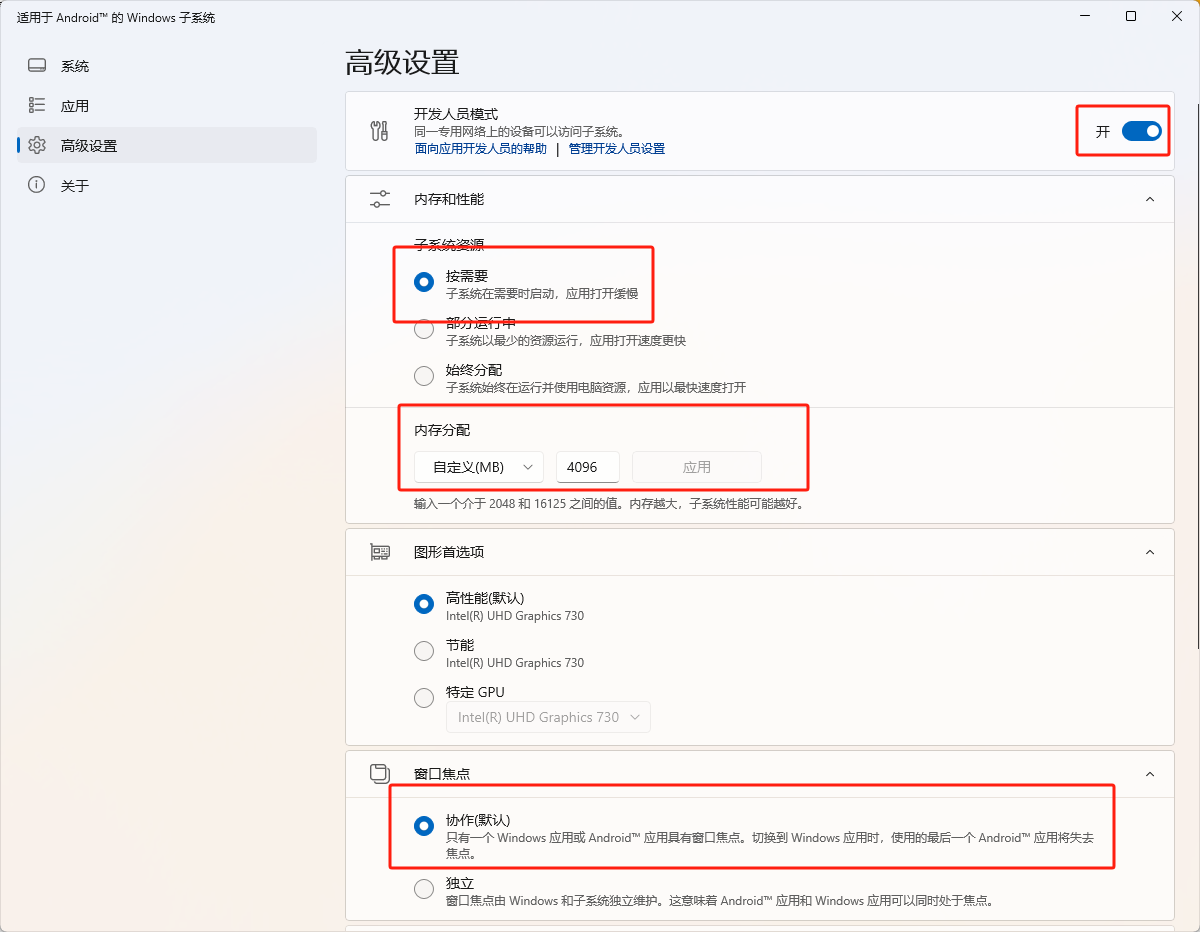Click the graphics preferences GPU icon
Screen dimensions: 1200x932
tap(380, 552)
